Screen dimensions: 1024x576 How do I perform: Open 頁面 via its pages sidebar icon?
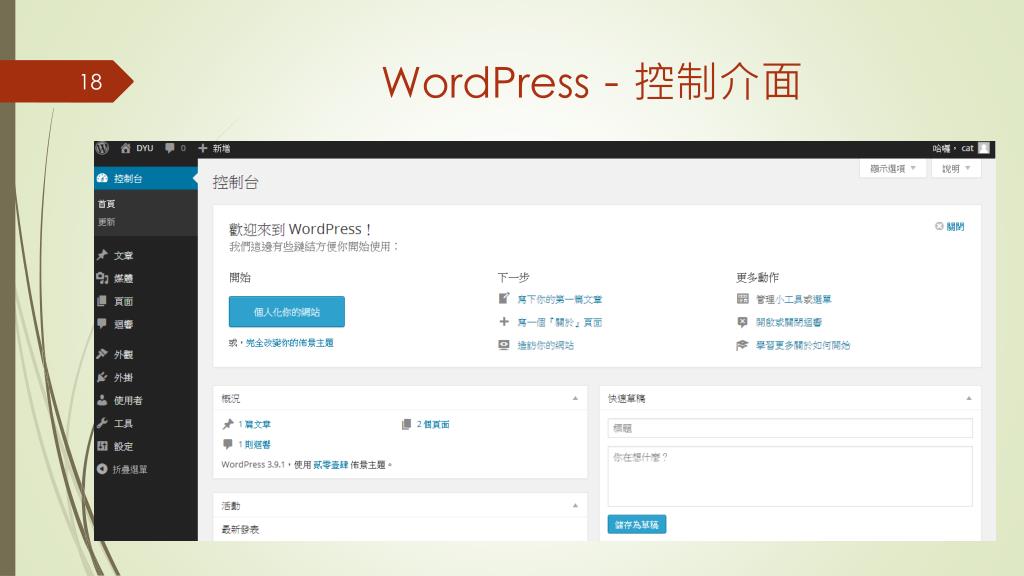click(x=102, y=301)
